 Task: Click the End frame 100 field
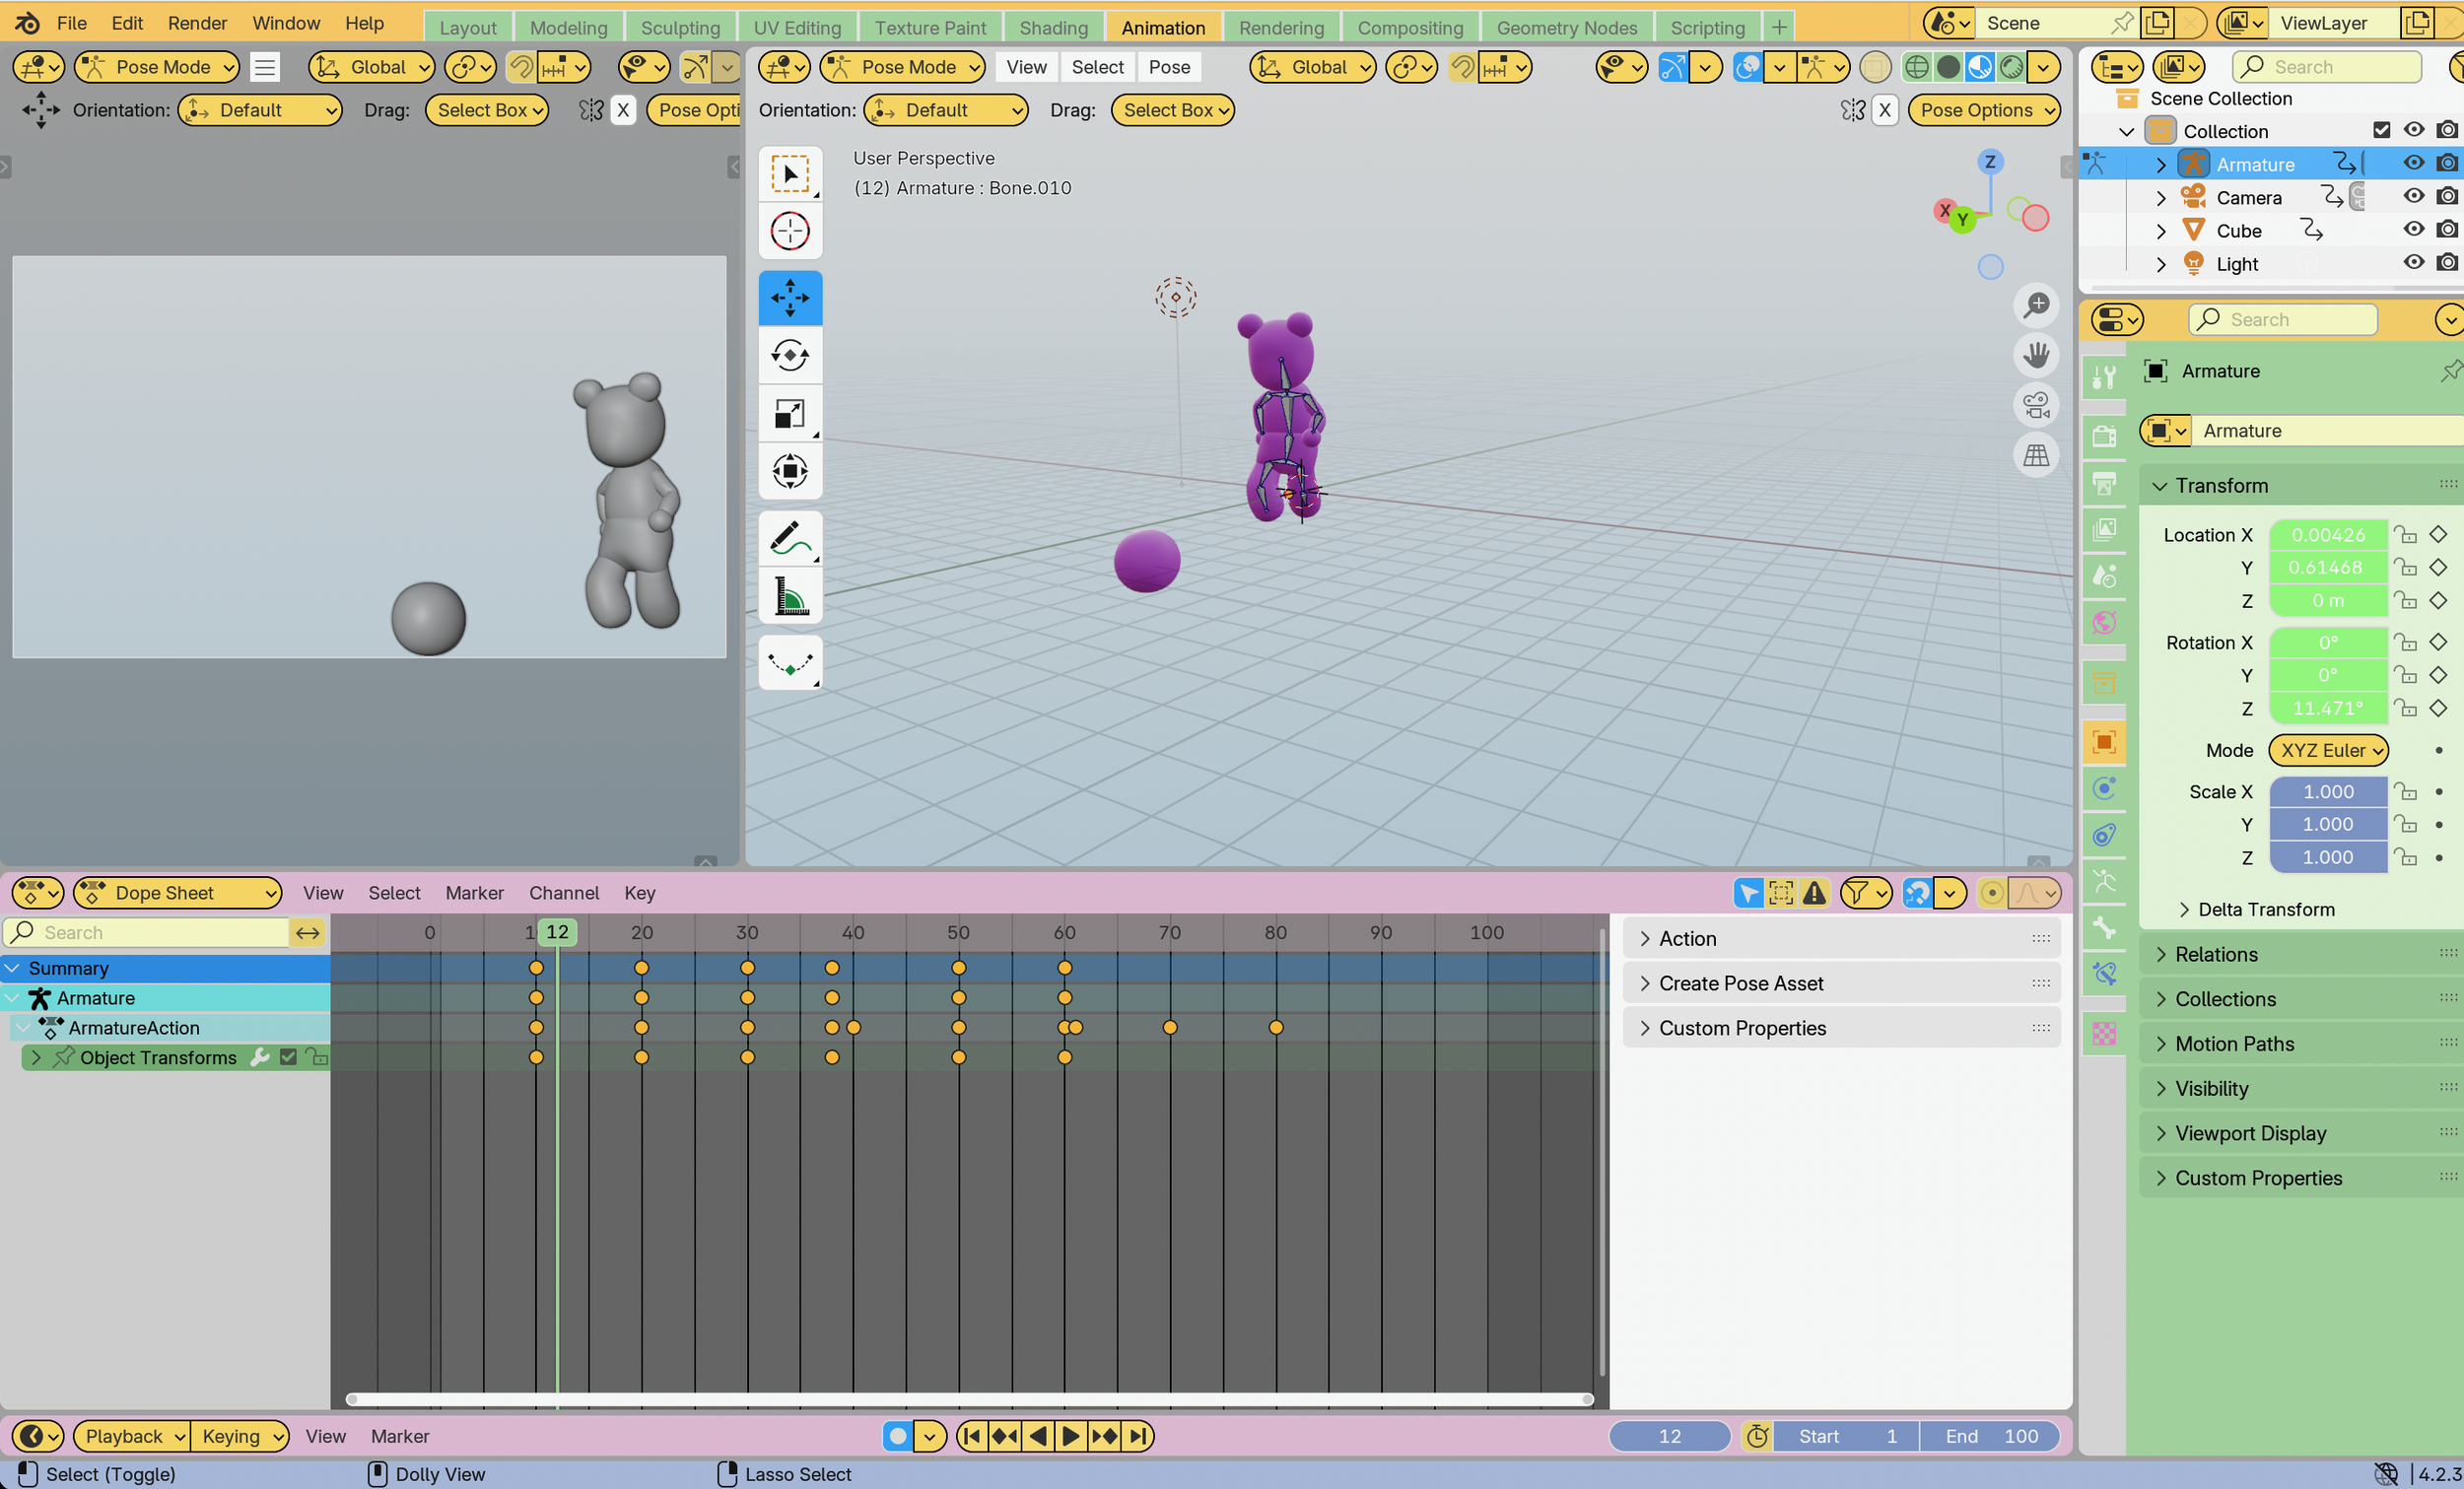click(1990, 1436)
